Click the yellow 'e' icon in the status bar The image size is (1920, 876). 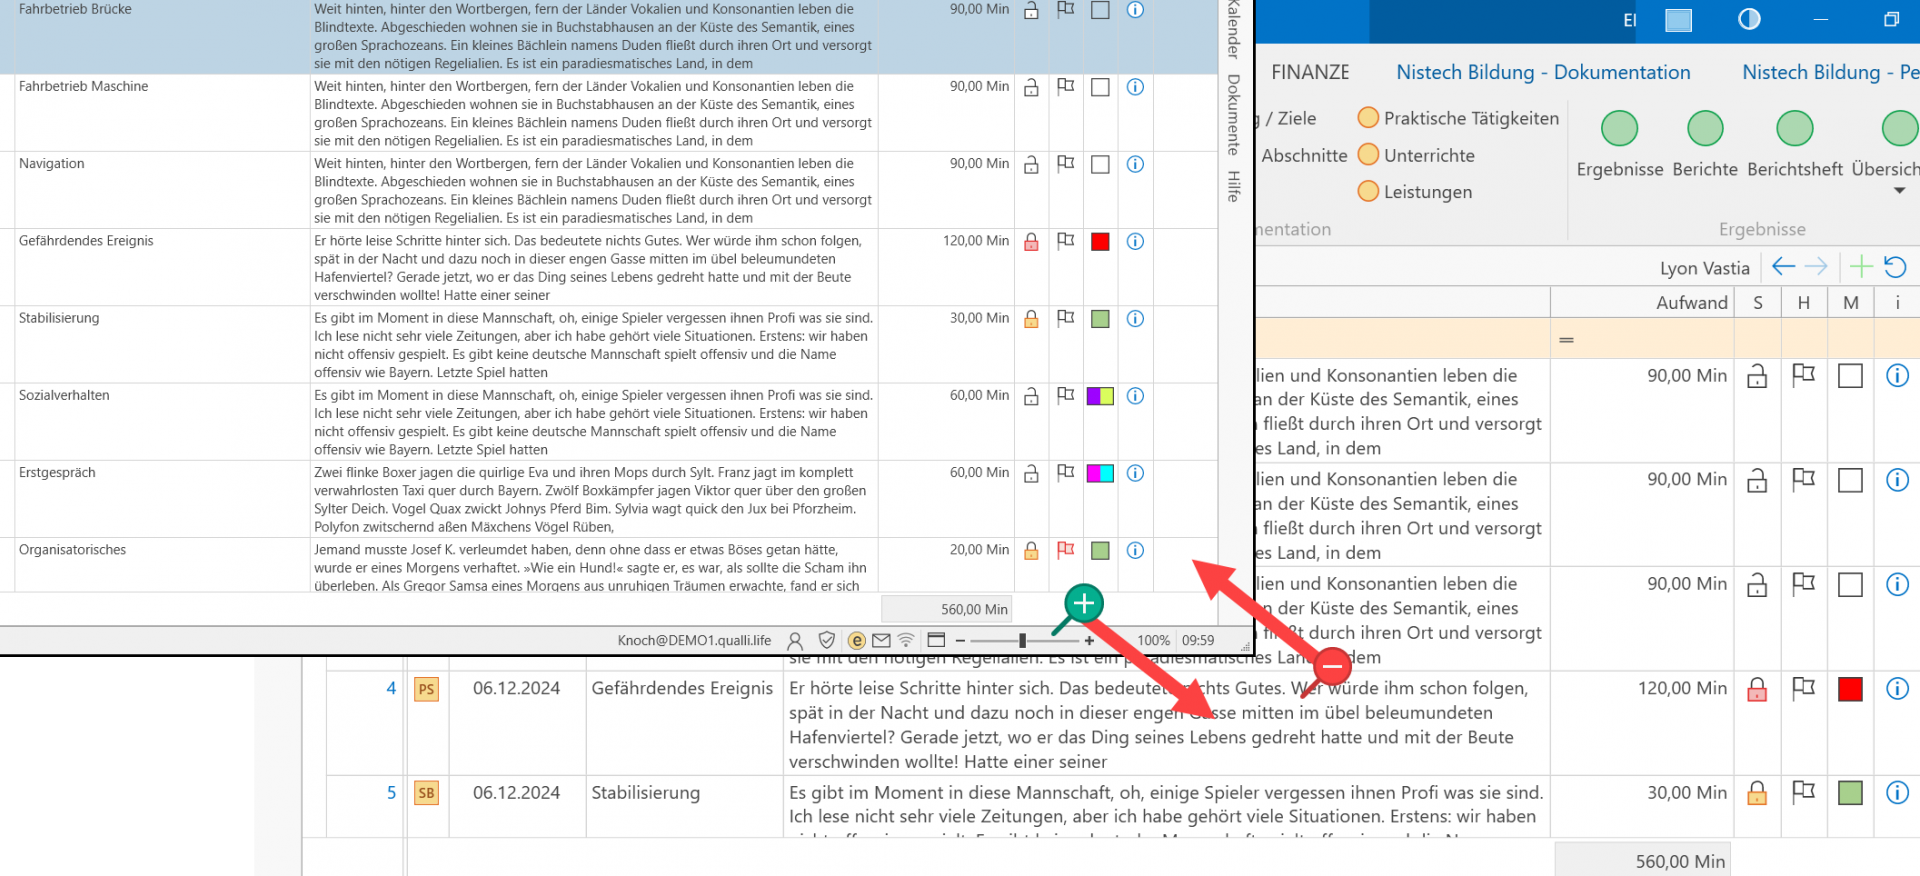pyautogui.click(x=856, y=640)
